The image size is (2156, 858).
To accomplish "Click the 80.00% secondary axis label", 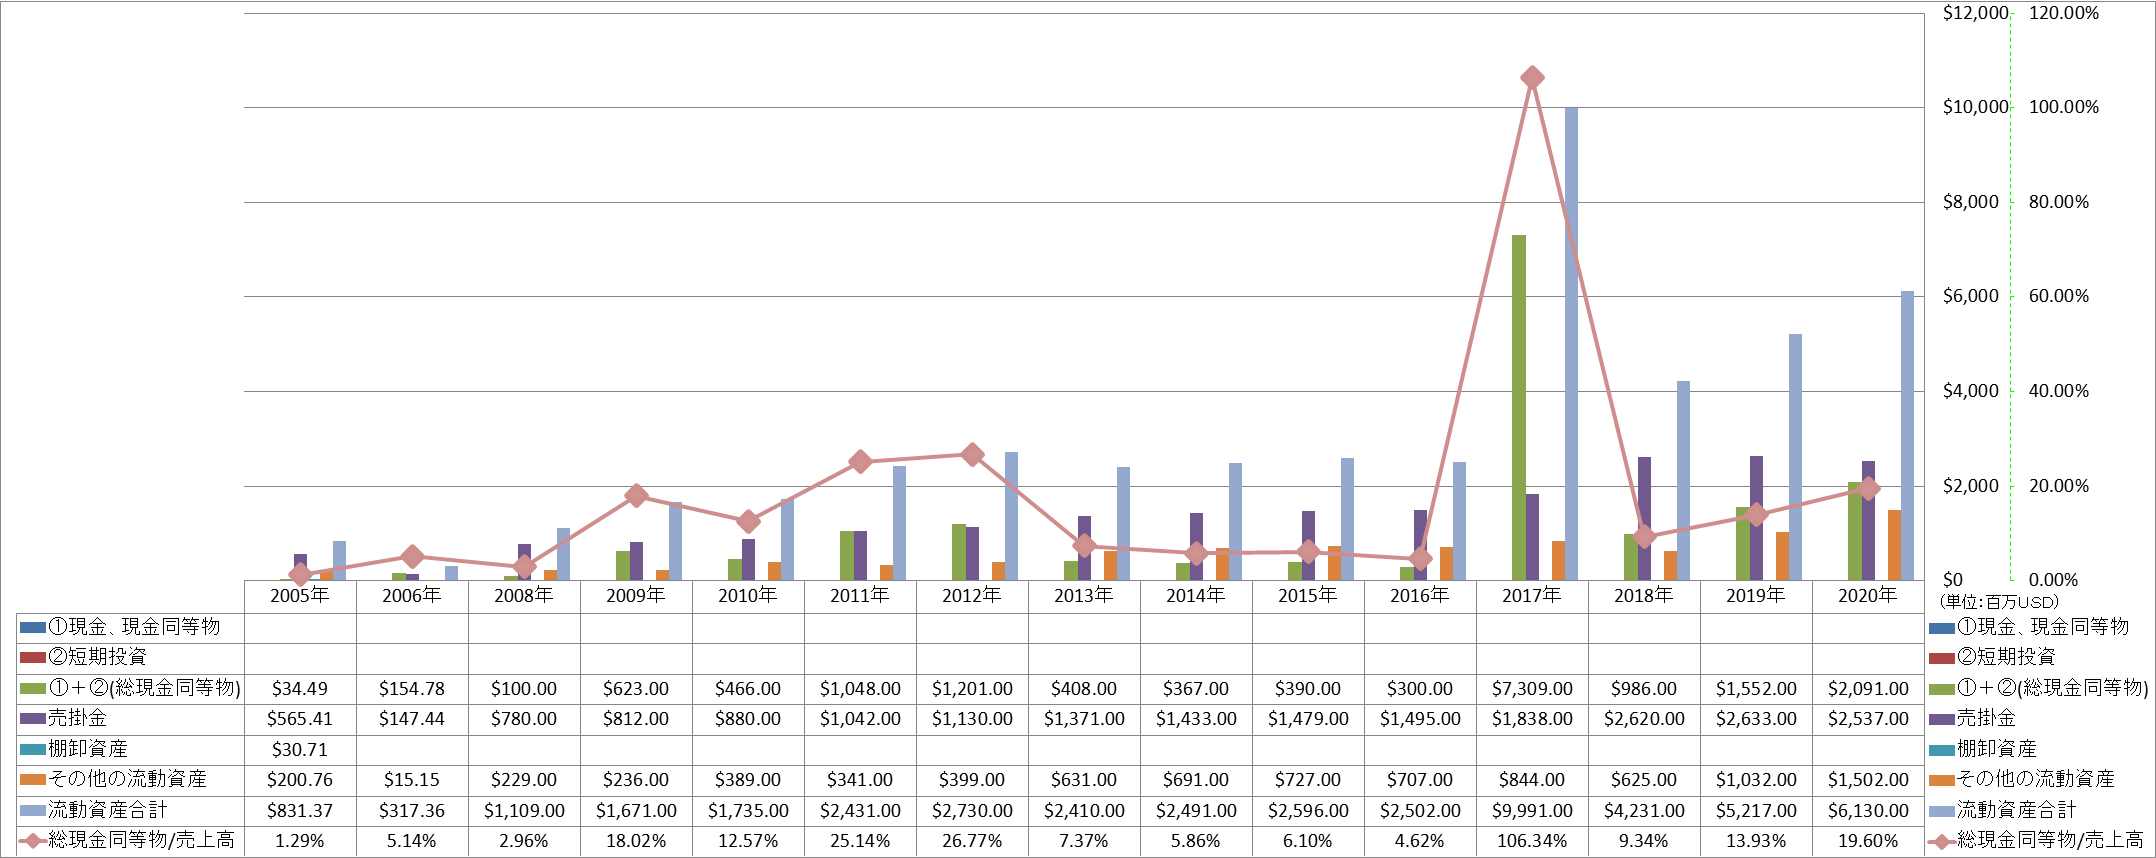I will pos(2059,202).
